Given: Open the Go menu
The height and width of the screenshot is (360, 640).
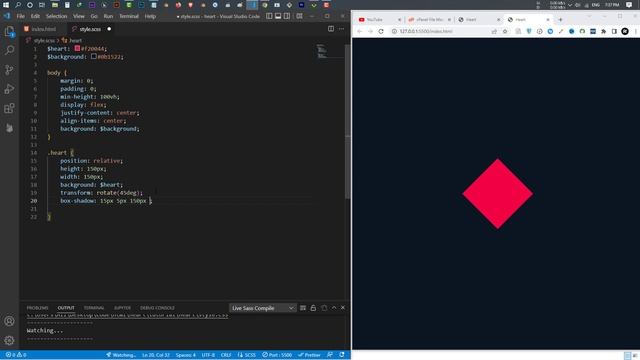Looking at the screenshot, I should coord(94,16).
